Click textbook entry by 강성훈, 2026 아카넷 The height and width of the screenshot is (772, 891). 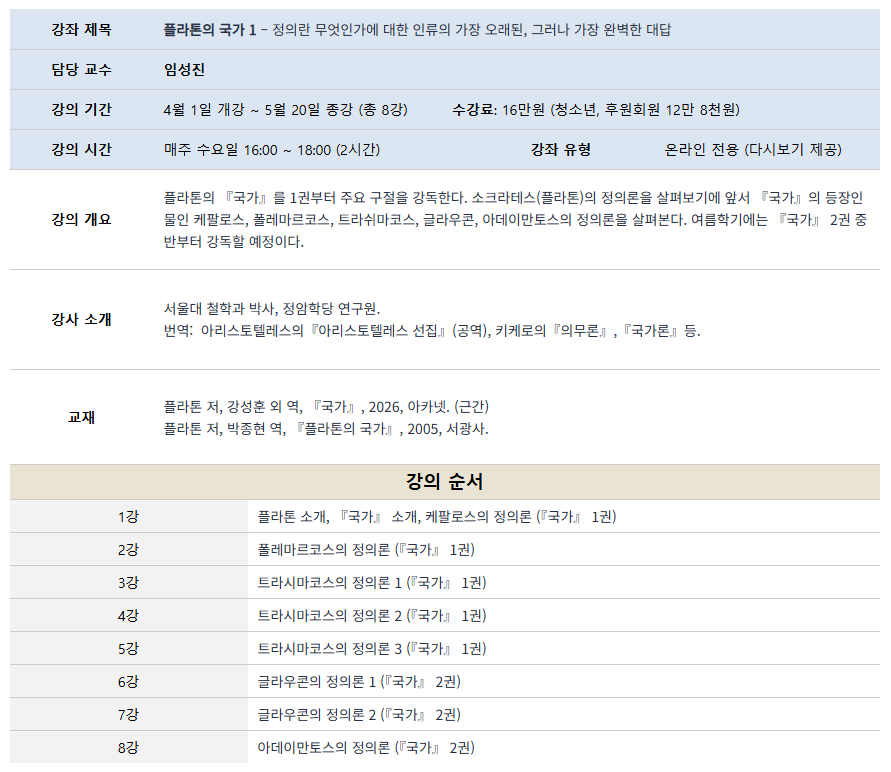coord(326,407)
